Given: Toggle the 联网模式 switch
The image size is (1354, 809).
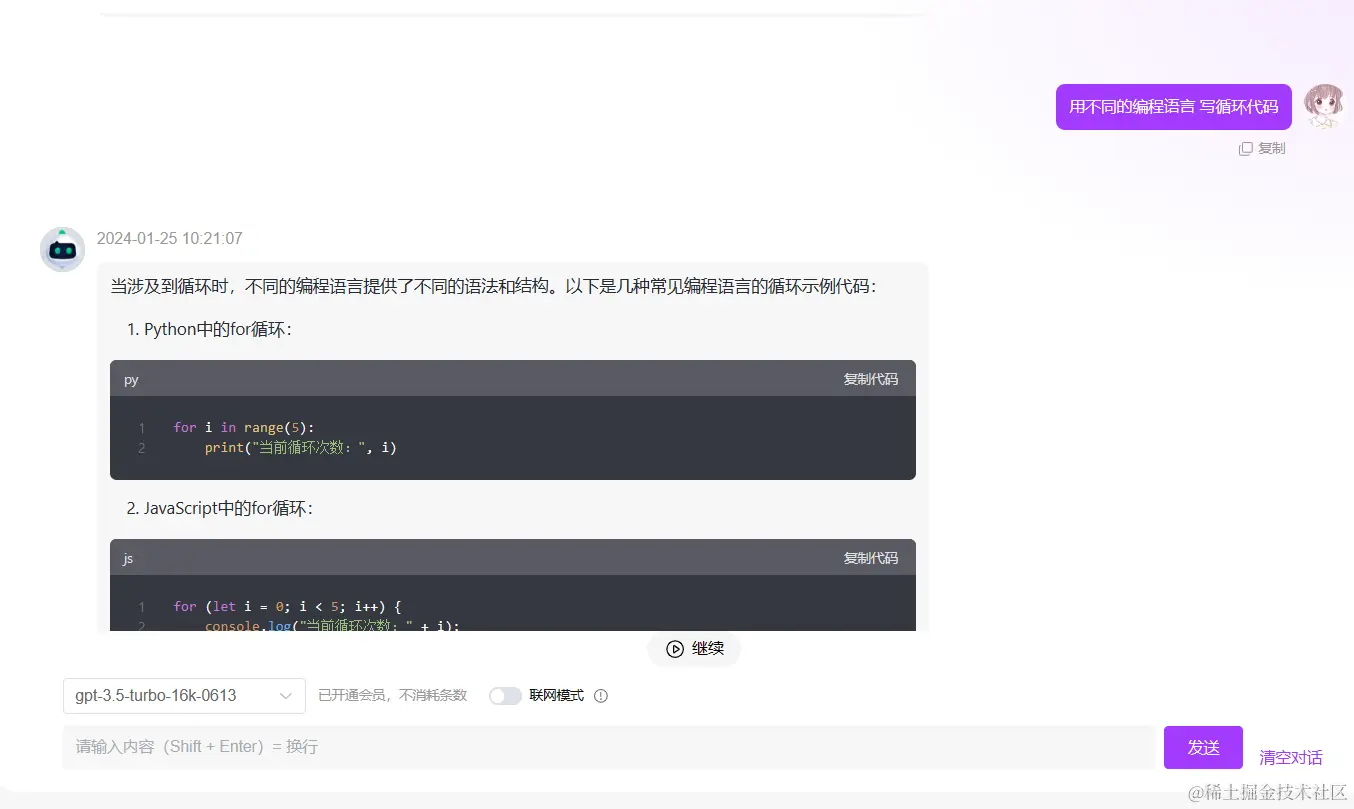Looking at the screenshot, I should pyautogui.click(x=505, y=696).
